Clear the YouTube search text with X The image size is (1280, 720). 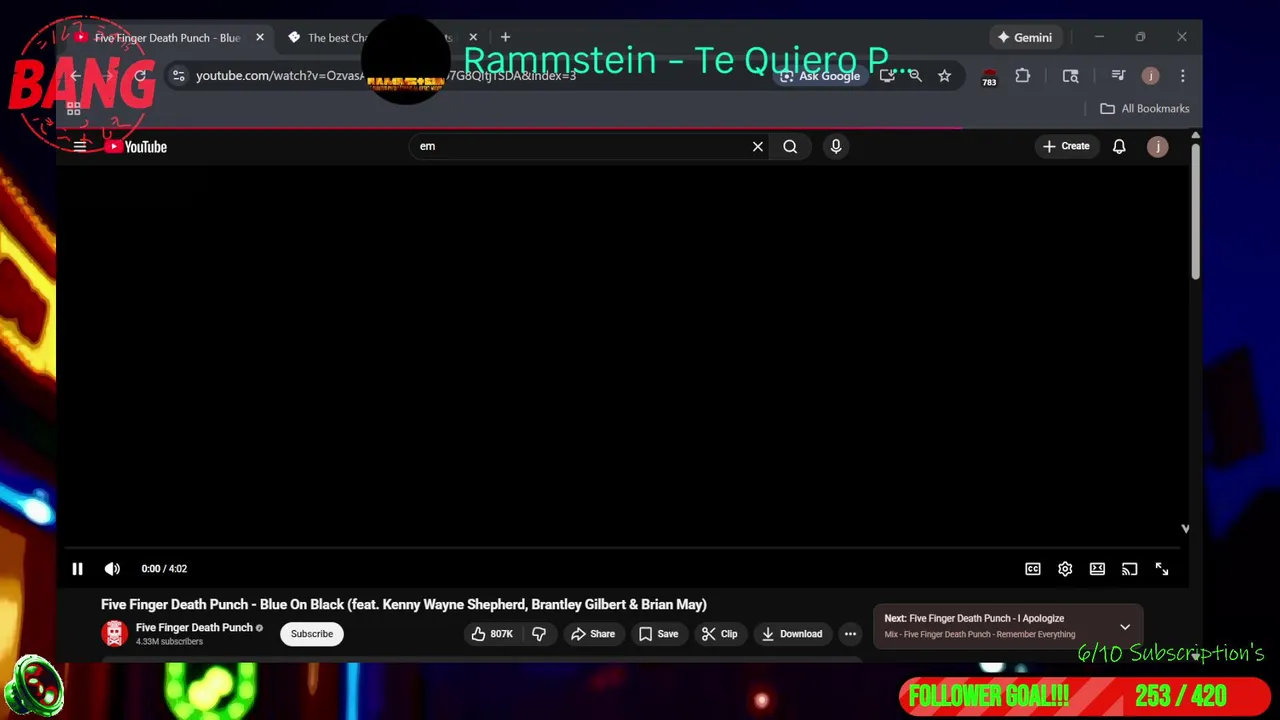(758, 146)
